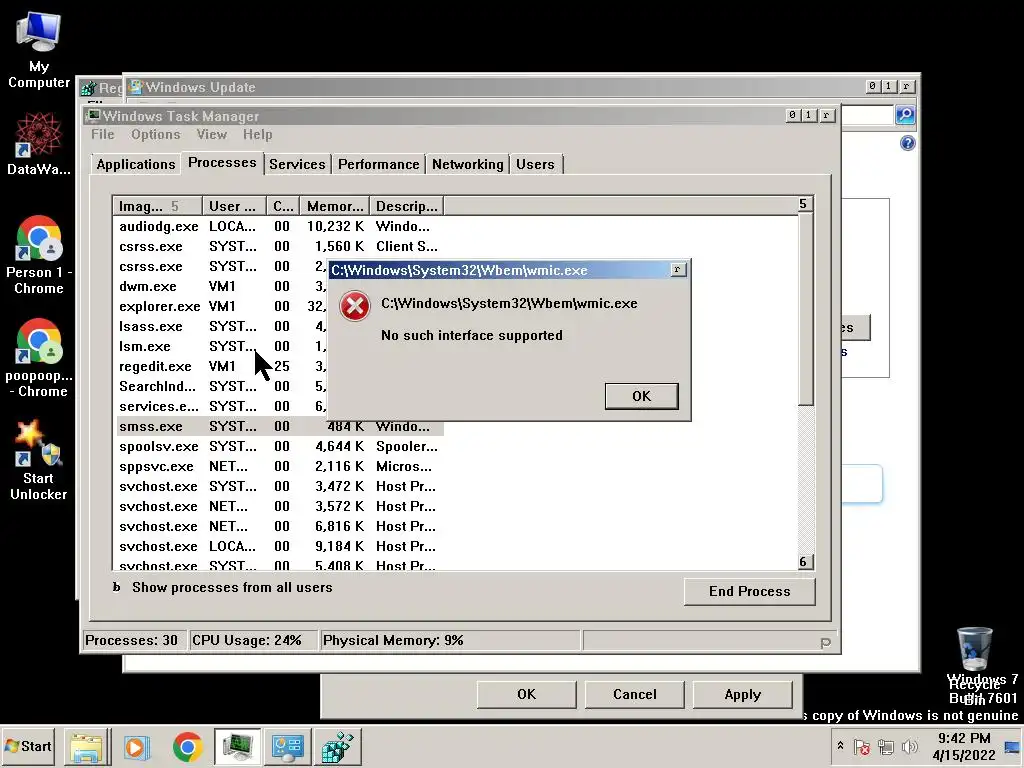The image size is (1024, 768).
Task: Select the explorer.exe process row
Action: point(221,306)
